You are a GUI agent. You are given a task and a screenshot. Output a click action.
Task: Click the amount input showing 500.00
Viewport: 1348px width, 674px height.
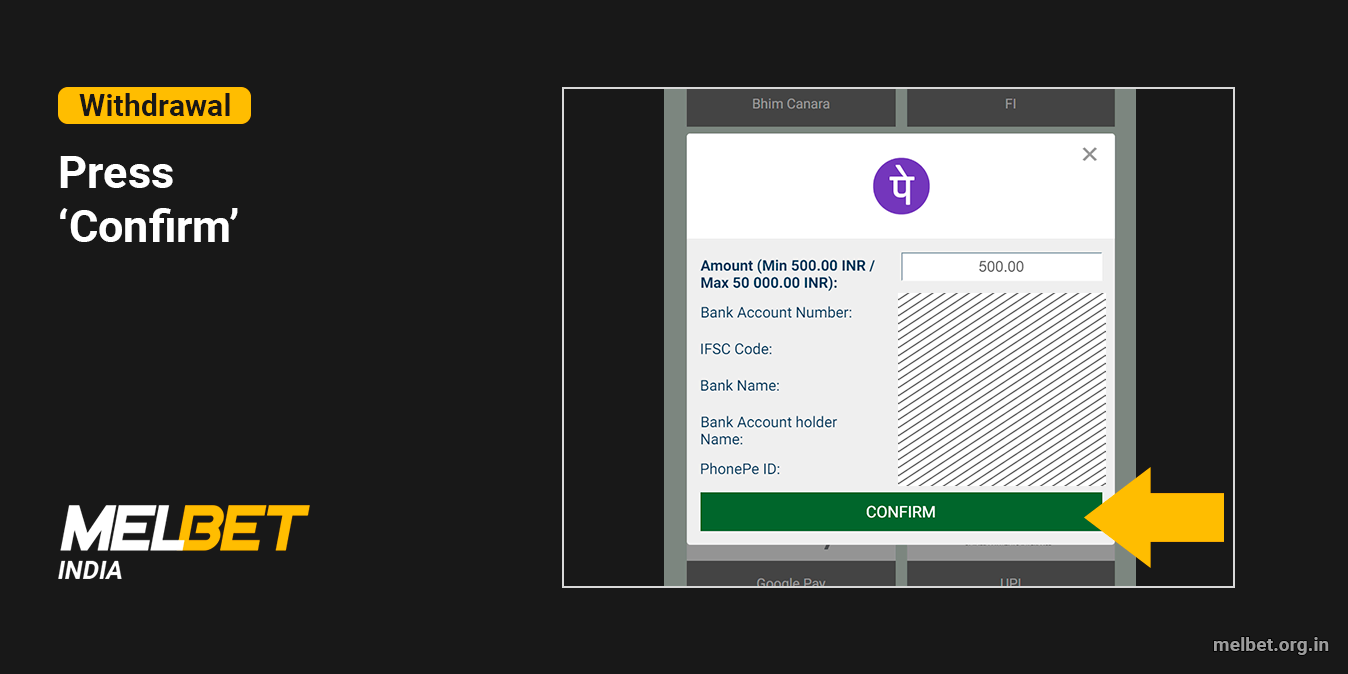click(x=1001, y=266)
